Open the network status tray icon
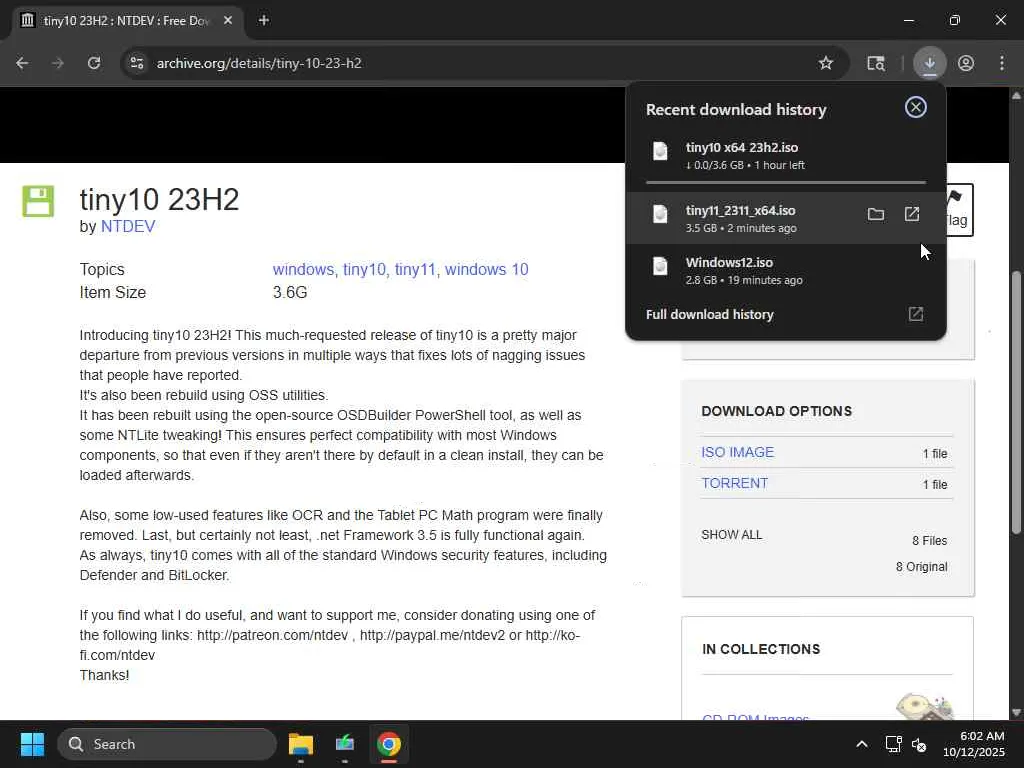1024x768 pixels. (x=893, y=744)
